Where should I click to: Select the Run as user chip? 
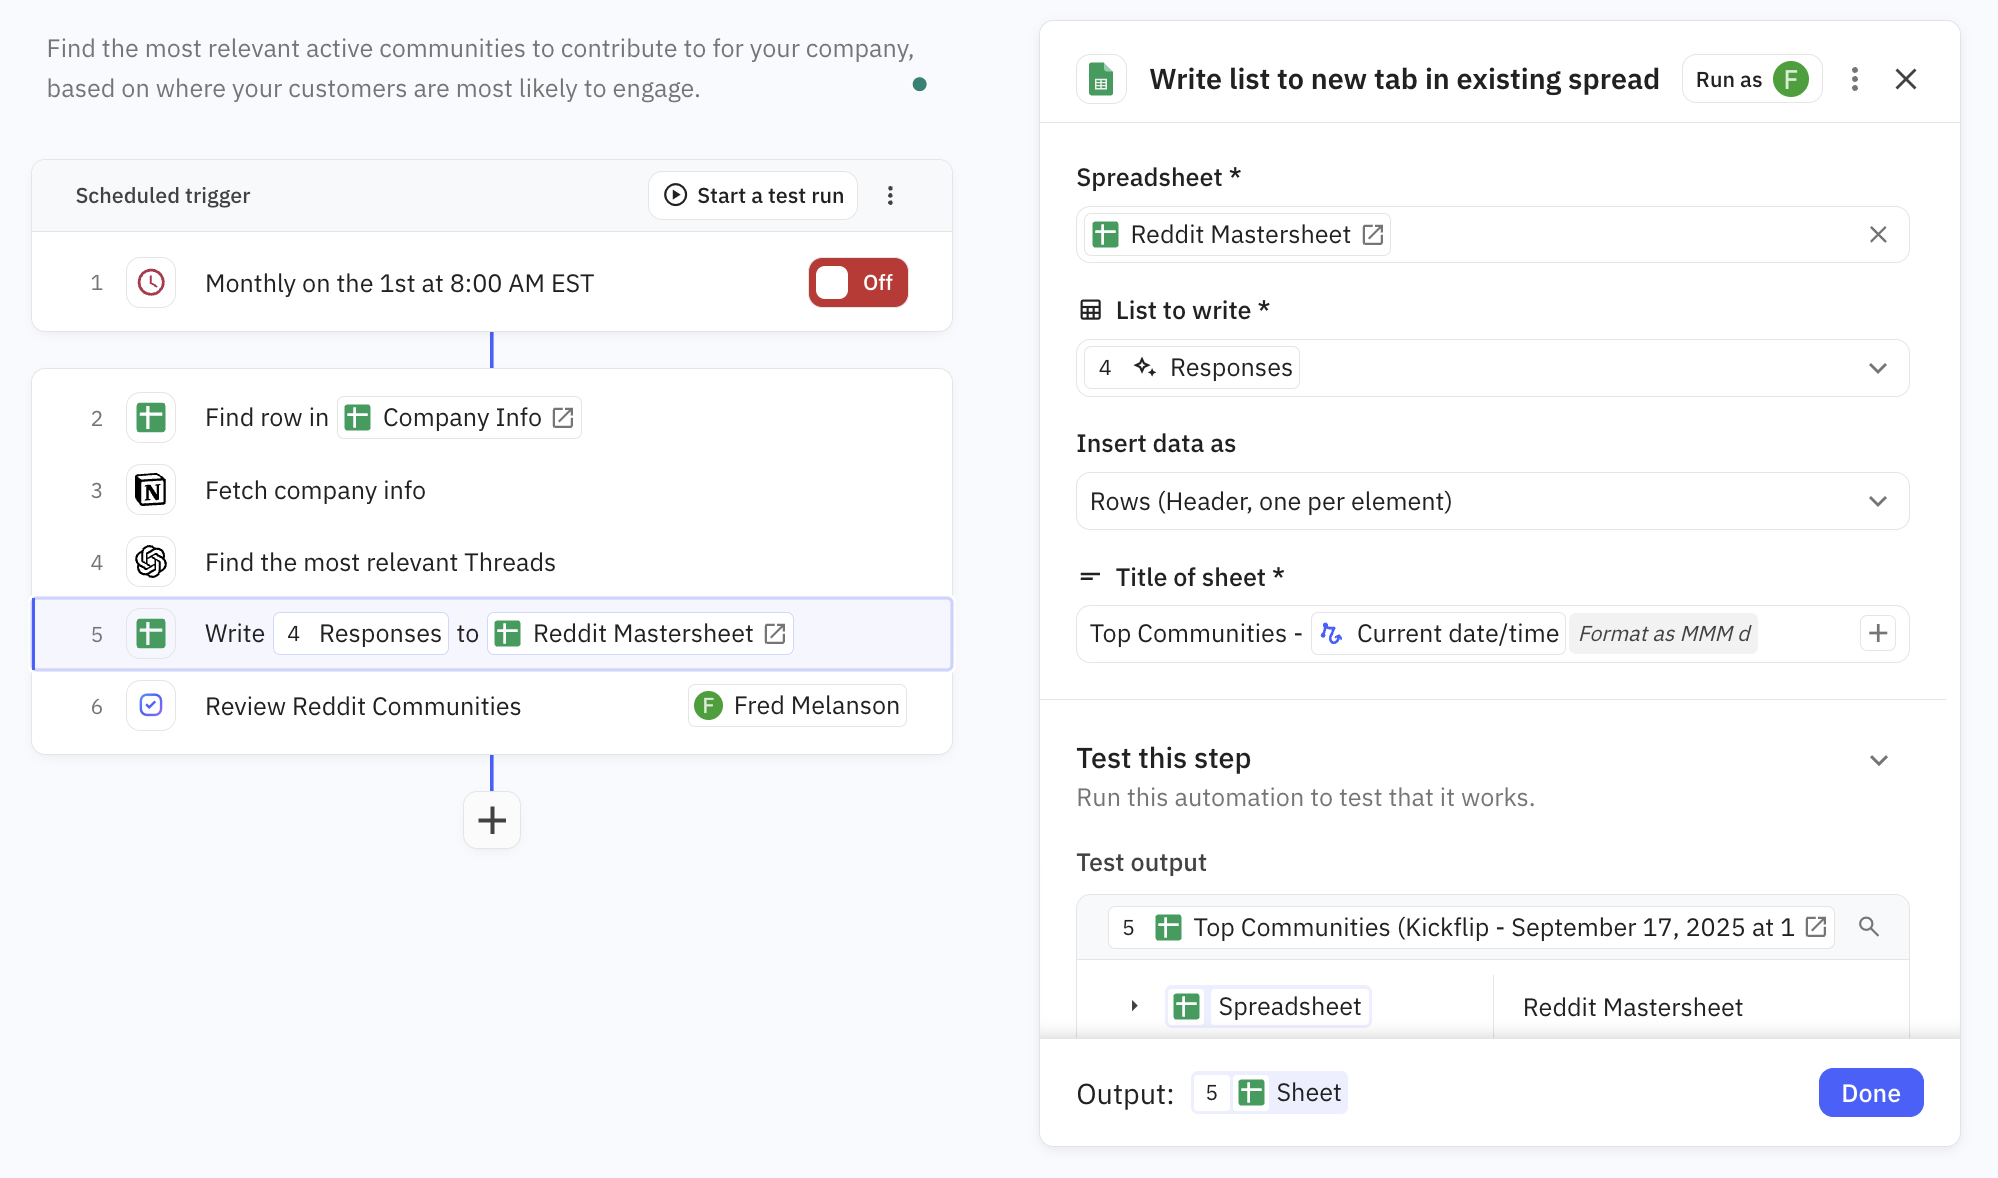point(1751,79)
